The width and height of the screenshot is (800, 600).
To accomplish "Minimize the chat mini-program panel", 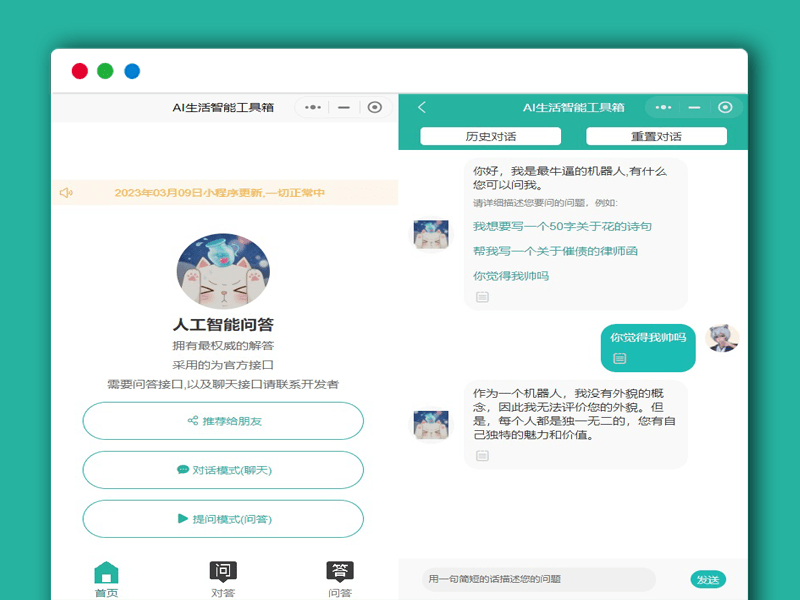I will tap(694, 107).
